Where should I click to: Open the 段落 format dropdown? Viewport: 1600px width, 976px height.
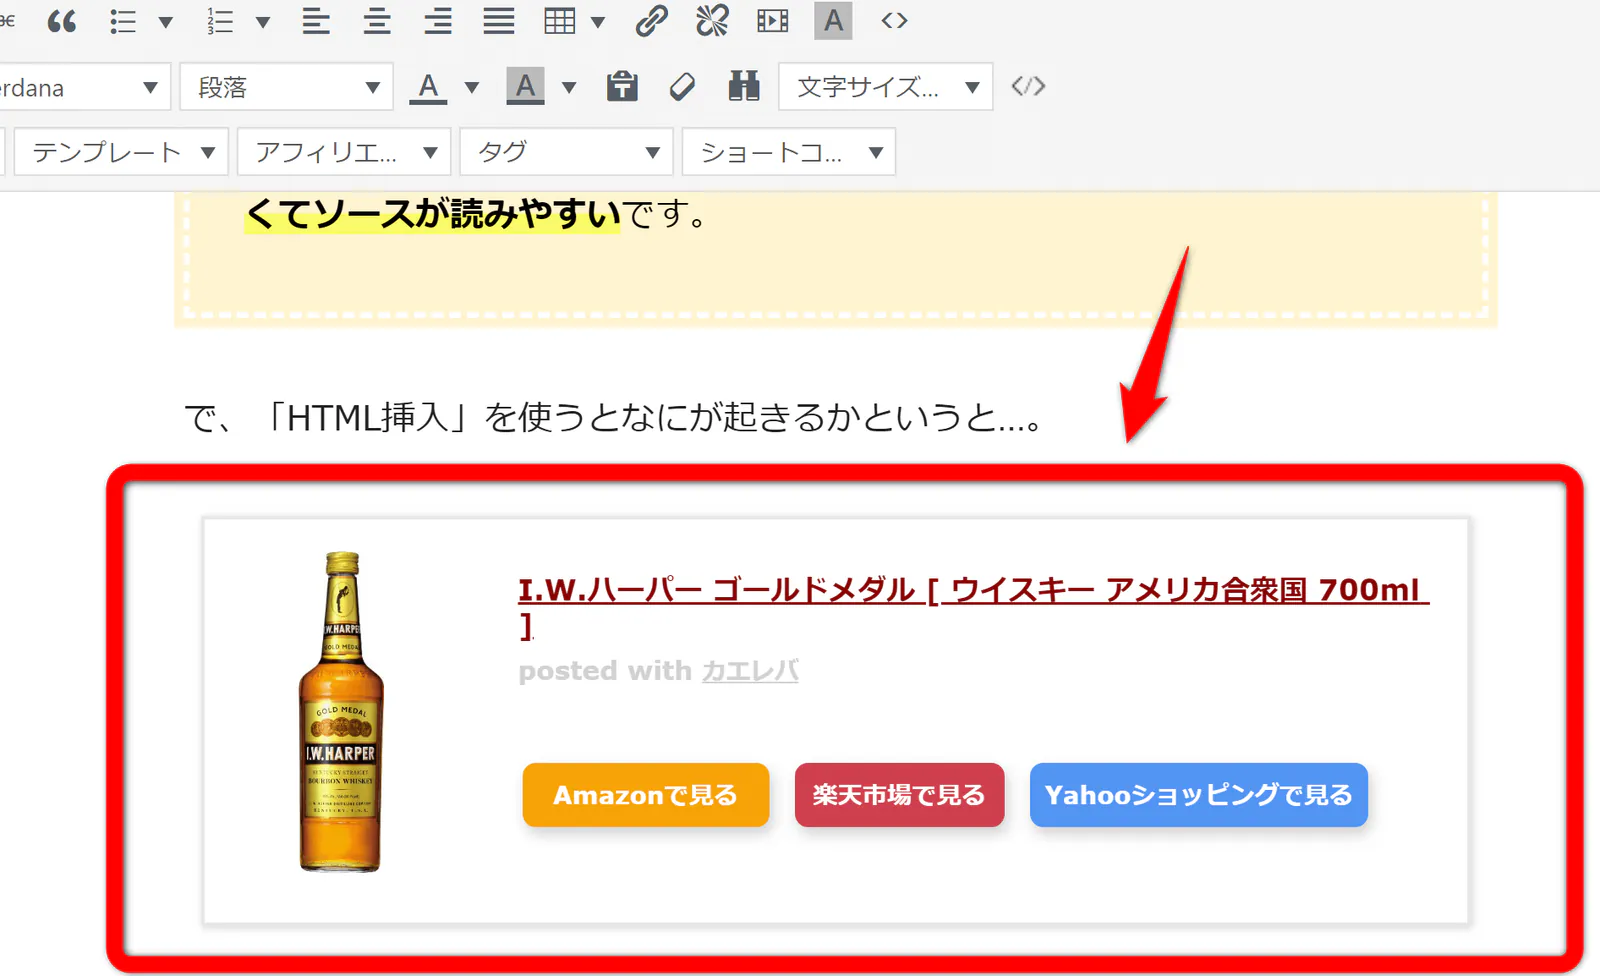pos(287,87)
